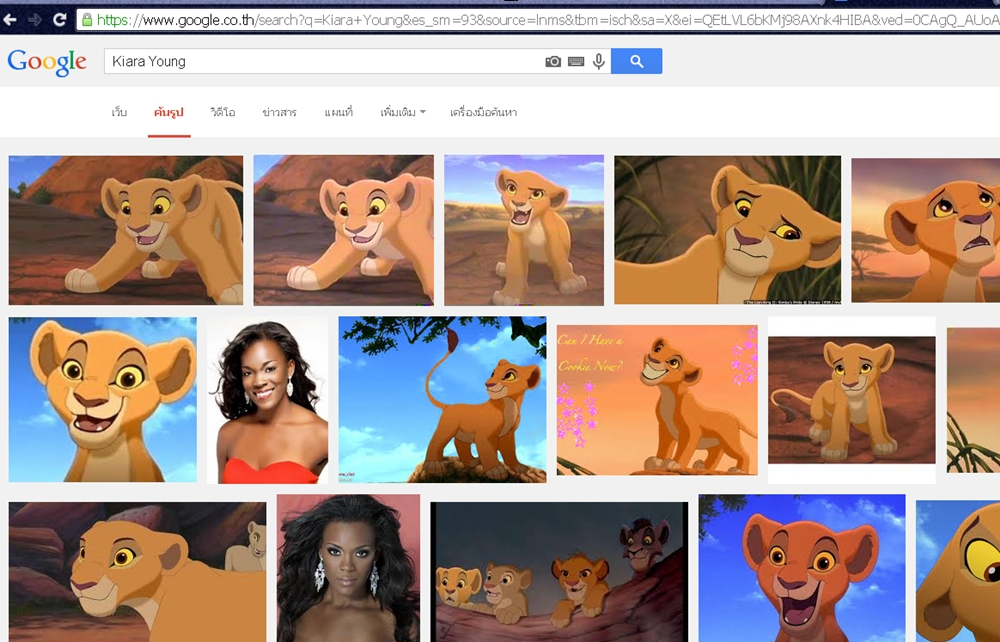Open the แผนที่ maps tab
Image resolution: width=1000 pixels, height=642 pixels.
pos(339,112)
